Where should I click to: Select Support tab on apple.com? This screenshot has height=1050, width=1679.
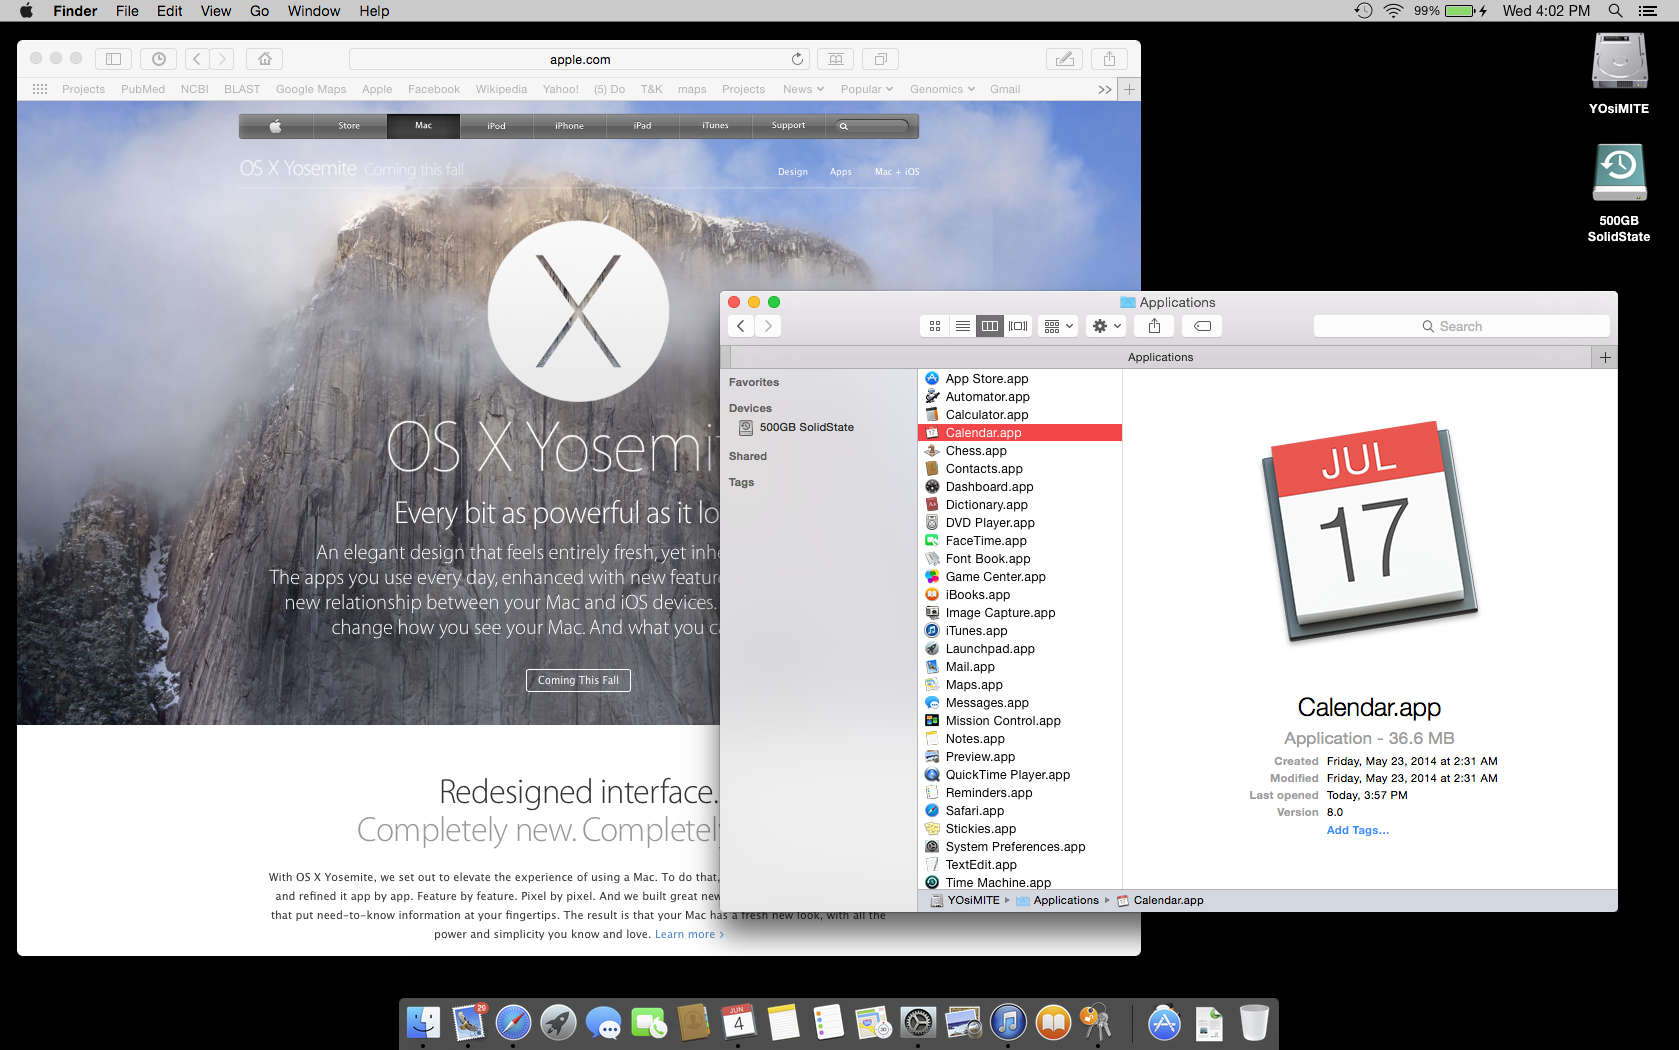(x=788, y=126)
